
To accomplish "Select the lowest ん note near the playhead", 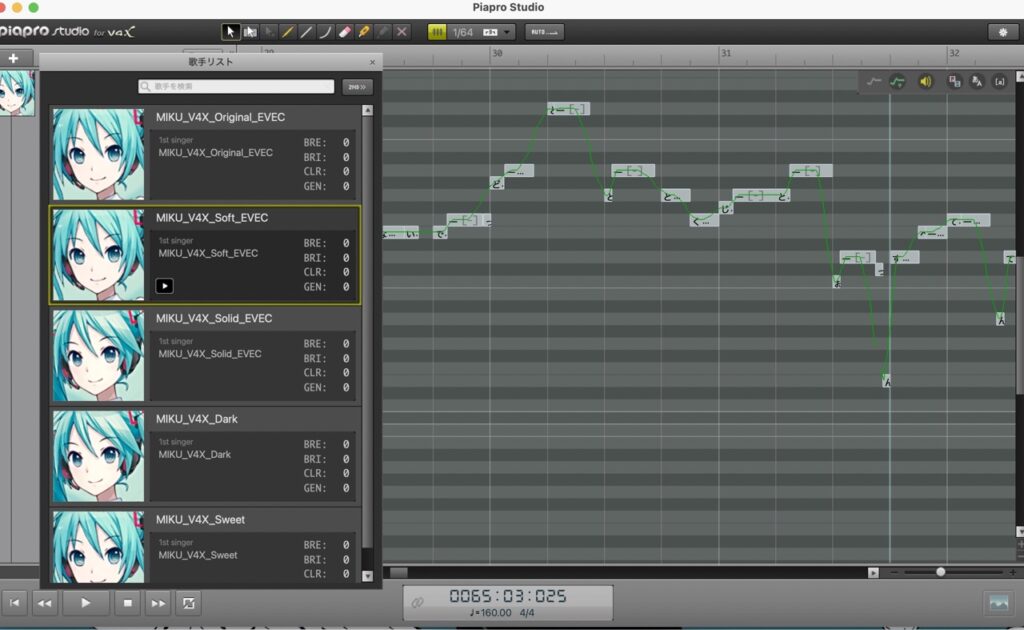I will [x=886, y=381].
